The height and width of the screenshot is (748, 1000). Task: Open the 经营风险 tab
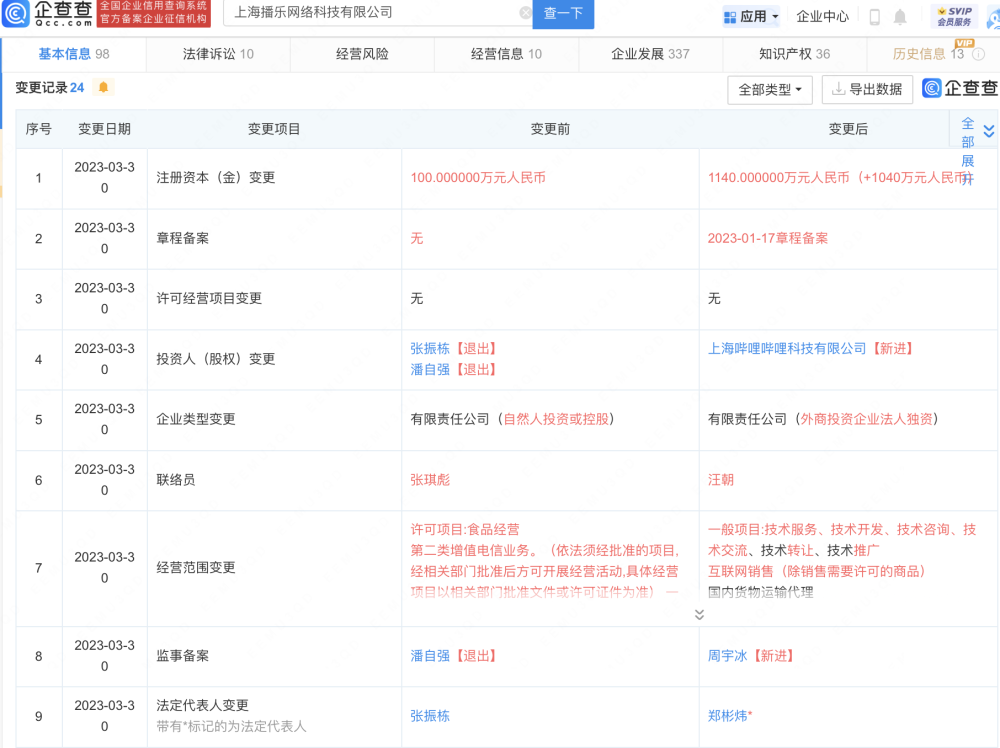[362, 54]
